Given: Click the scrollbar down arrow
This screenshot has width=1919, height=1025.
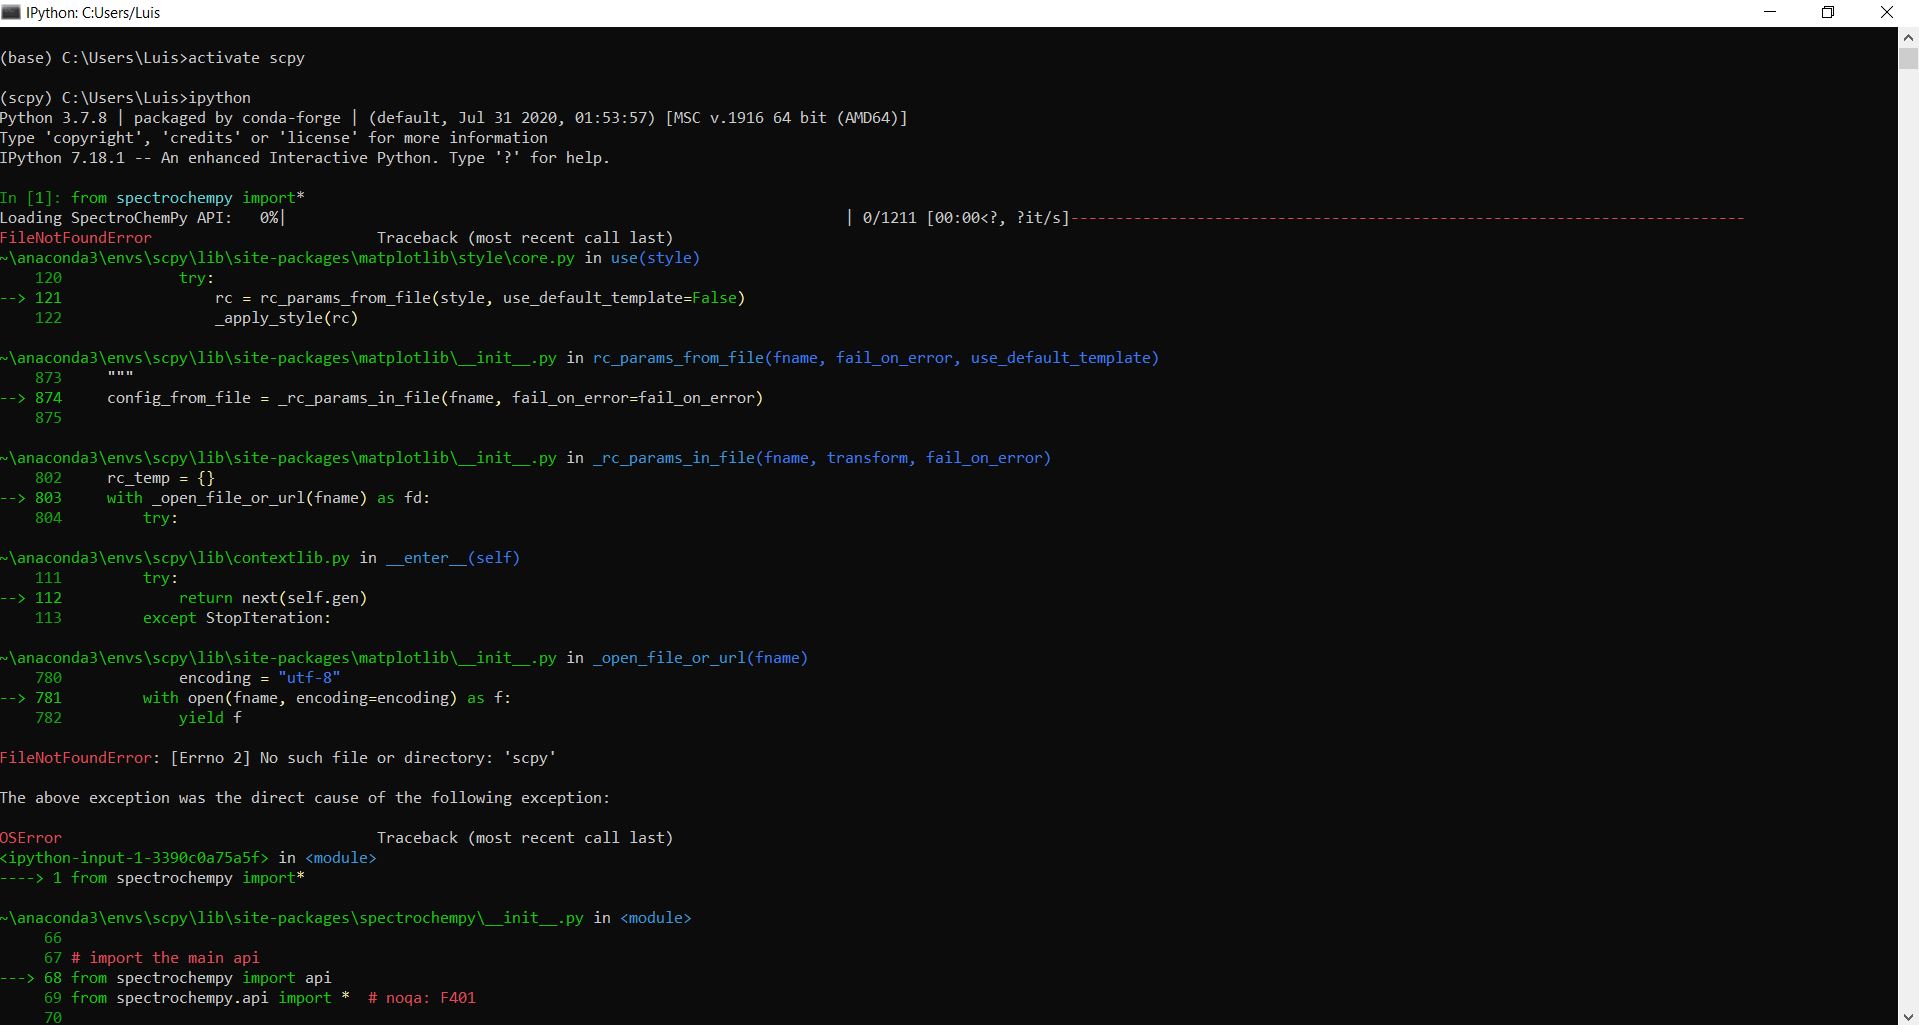Looking at the screenshot, I should coord(1908,1015).
